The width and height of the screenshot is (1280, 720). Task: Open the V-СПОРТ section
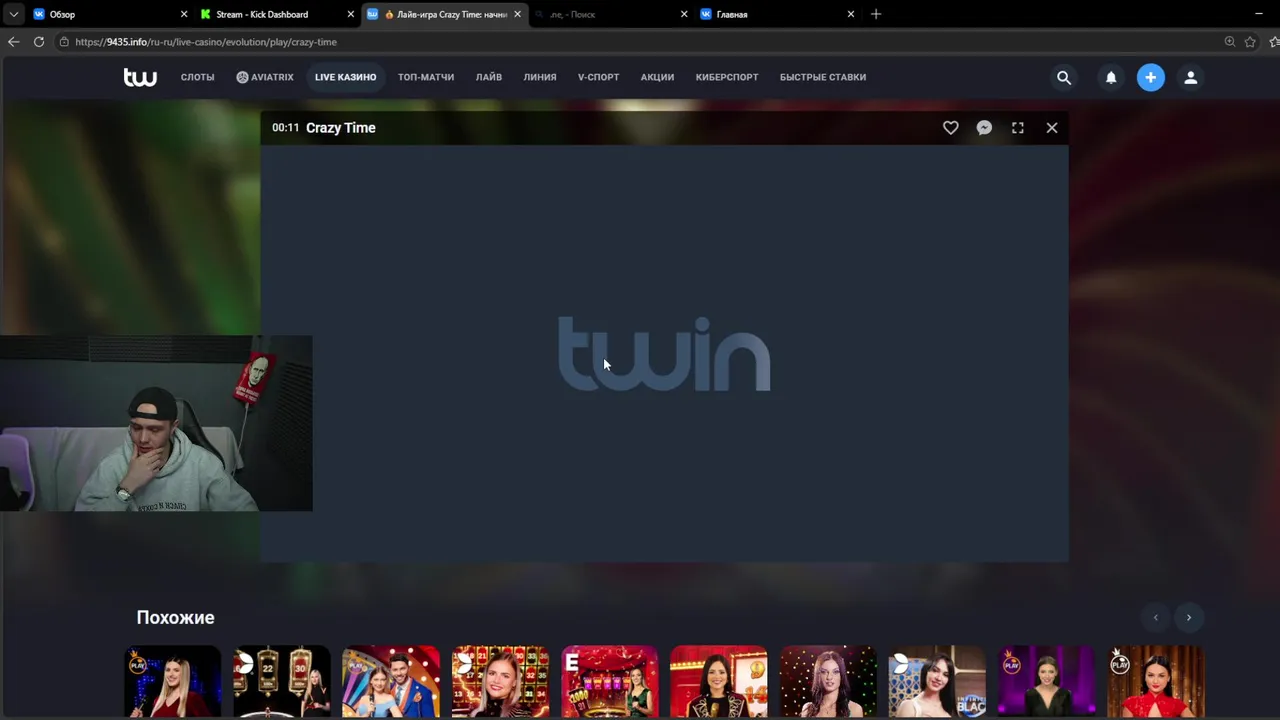pyautogui.click(x=598, y=77)
